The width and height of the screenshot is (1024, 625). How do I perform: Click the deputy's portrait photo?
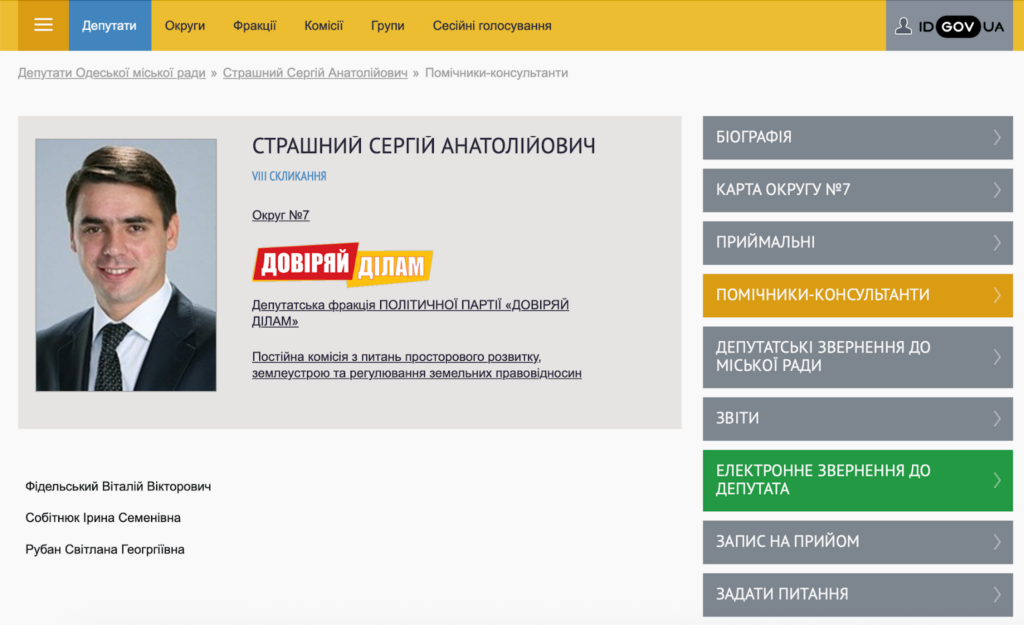tap(126, 265)
